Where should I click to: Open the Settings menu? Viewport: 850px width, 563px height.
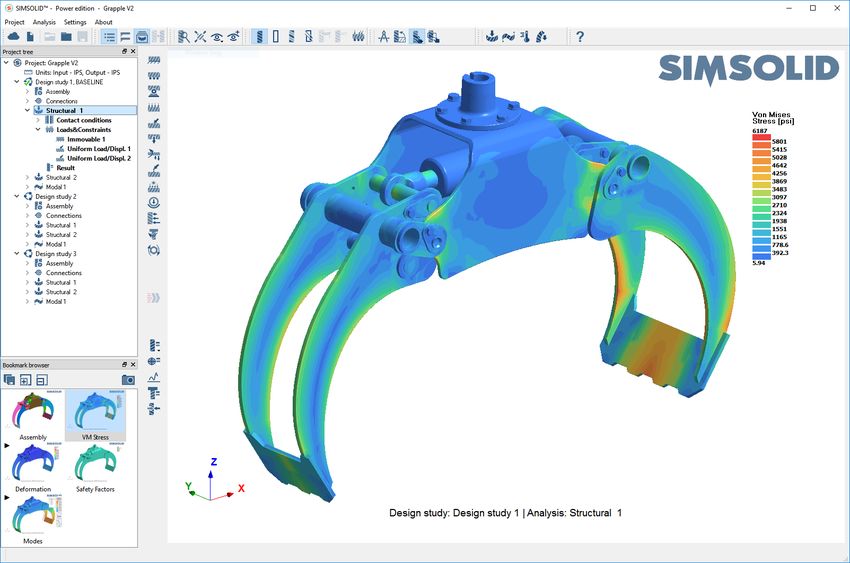click(75, 22)
